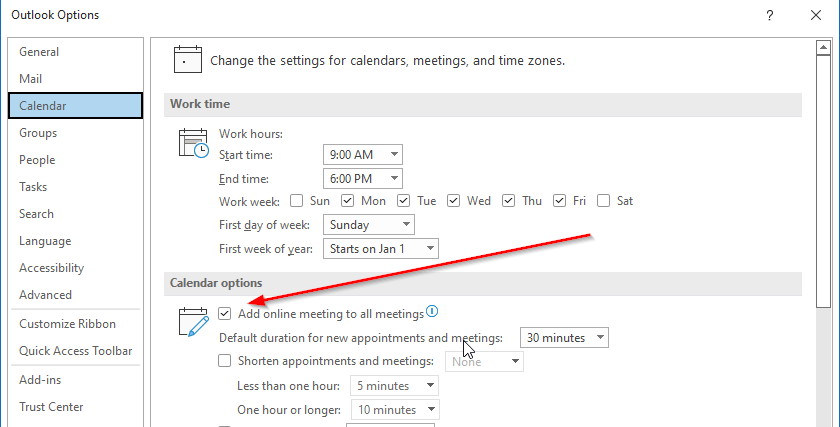Viewport: 840px width, 427px height.
Task: Open First day of week dropdown
Action: coord(369,225)
